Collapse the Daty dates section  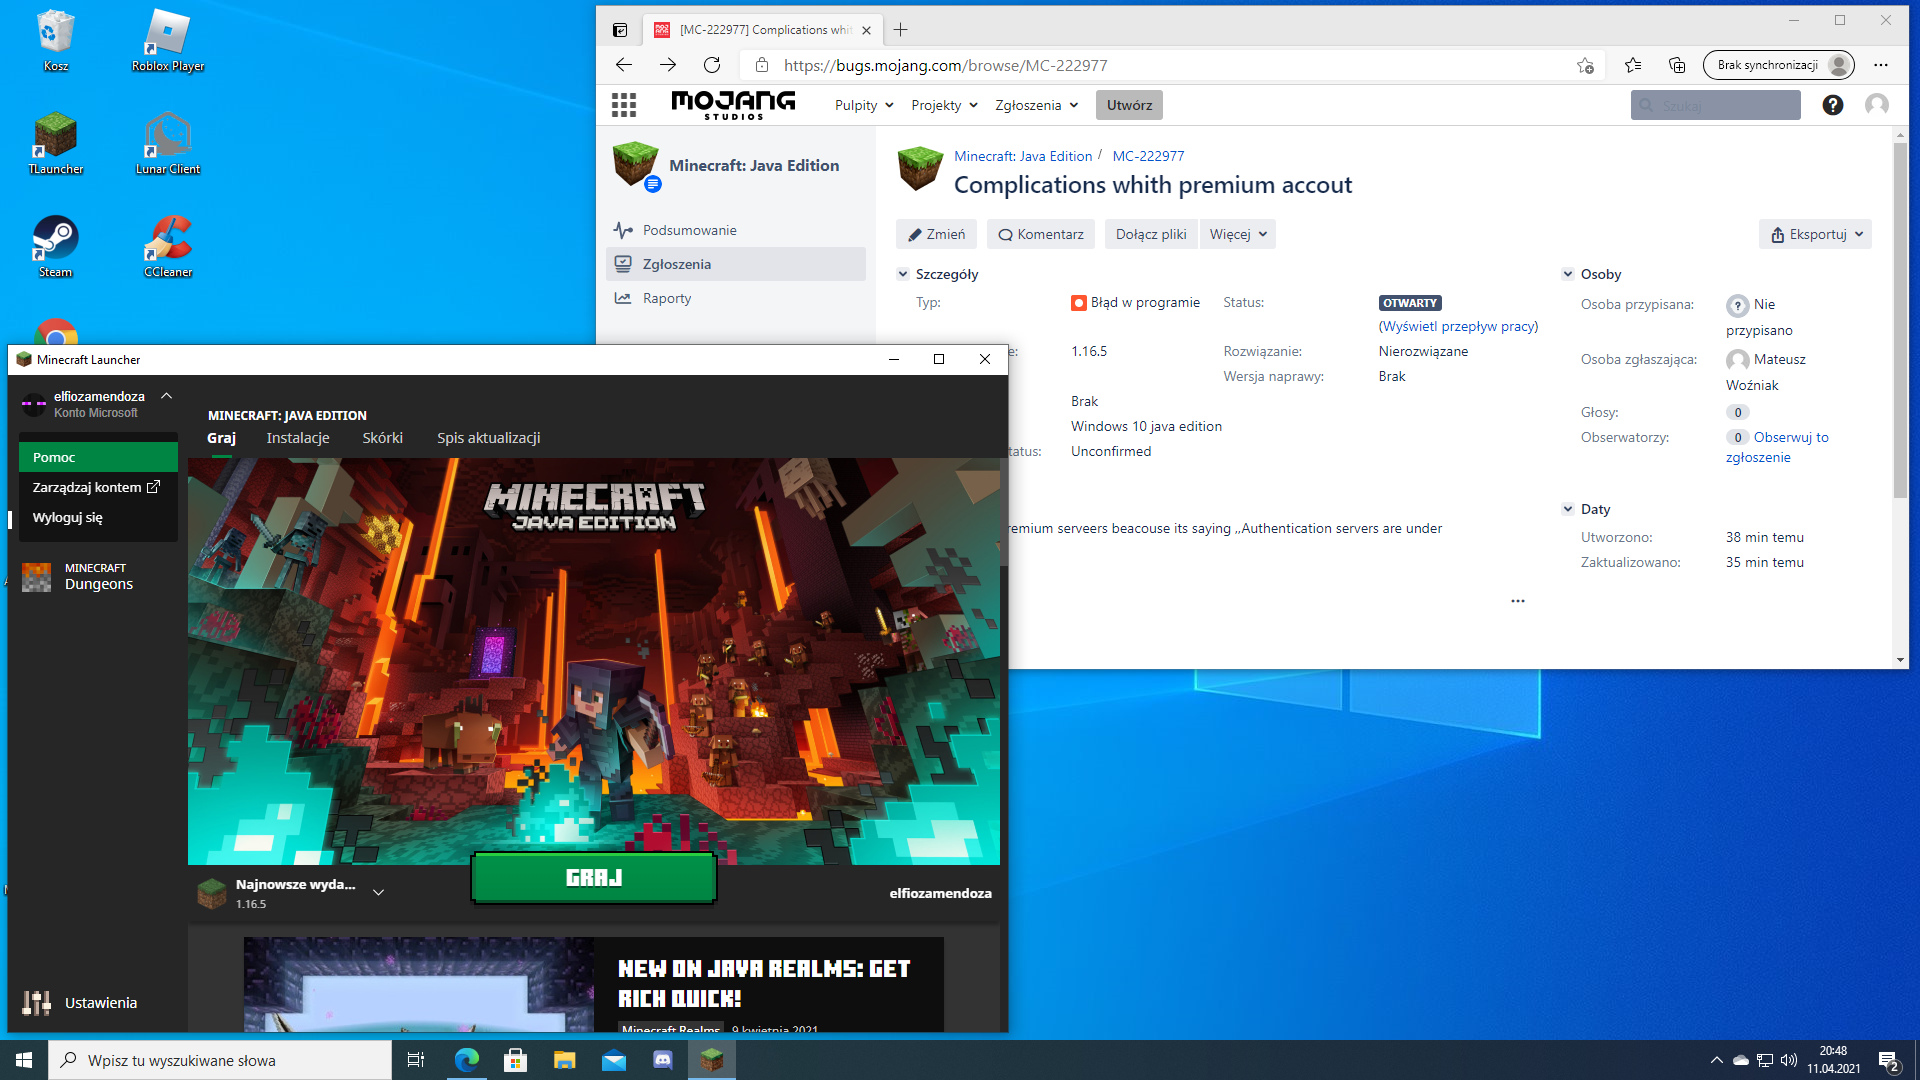click(x=1568, y=509)
